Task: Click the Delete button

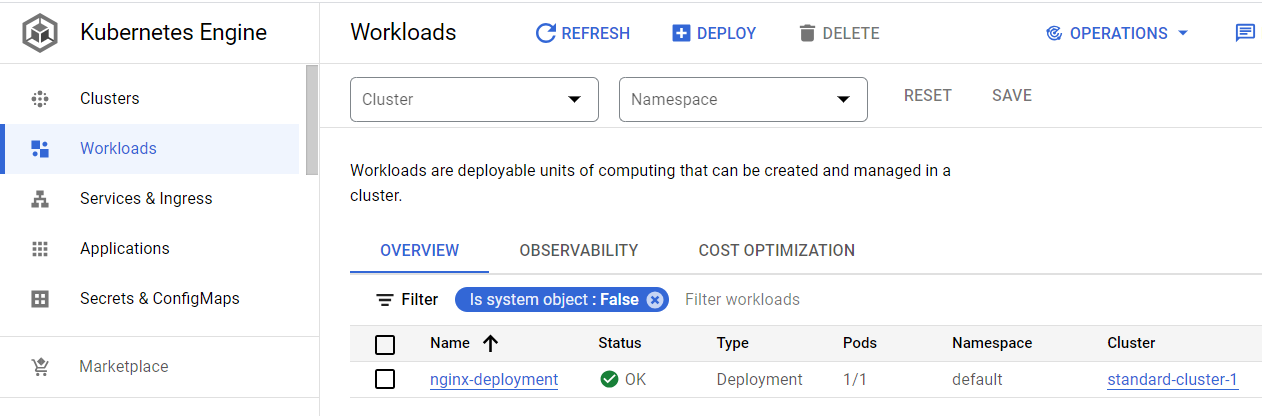Action: (x=839, y=33)
